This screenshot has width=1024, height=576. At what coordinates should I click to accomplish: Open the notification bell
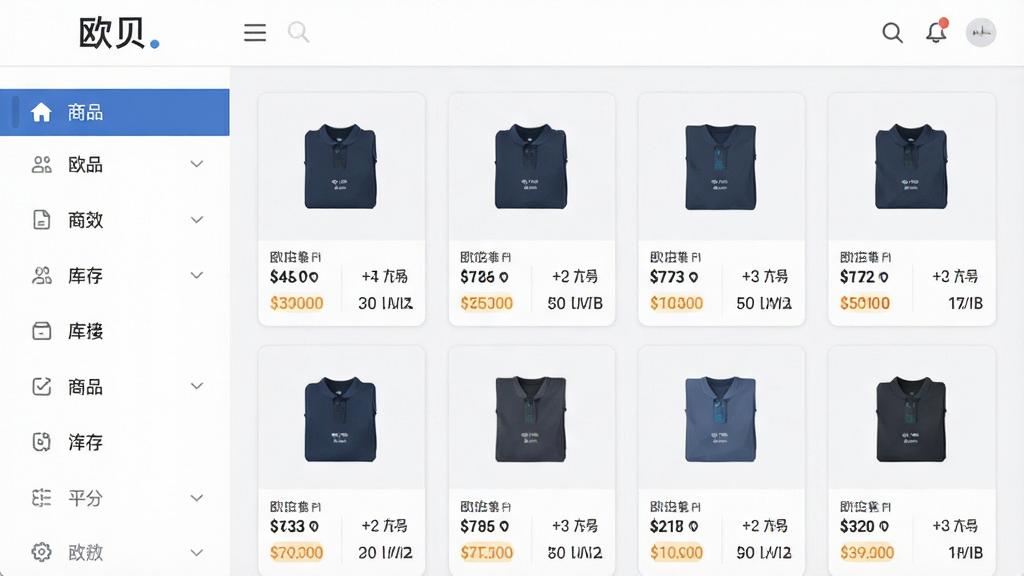coord(936,31)
